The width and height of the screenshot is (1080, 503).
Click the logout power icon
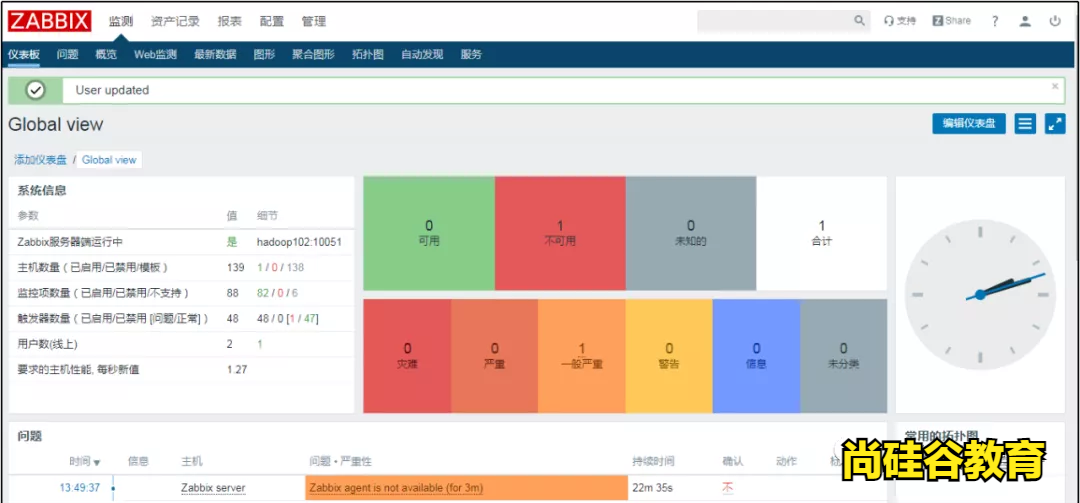click(x=1055, y=21)
